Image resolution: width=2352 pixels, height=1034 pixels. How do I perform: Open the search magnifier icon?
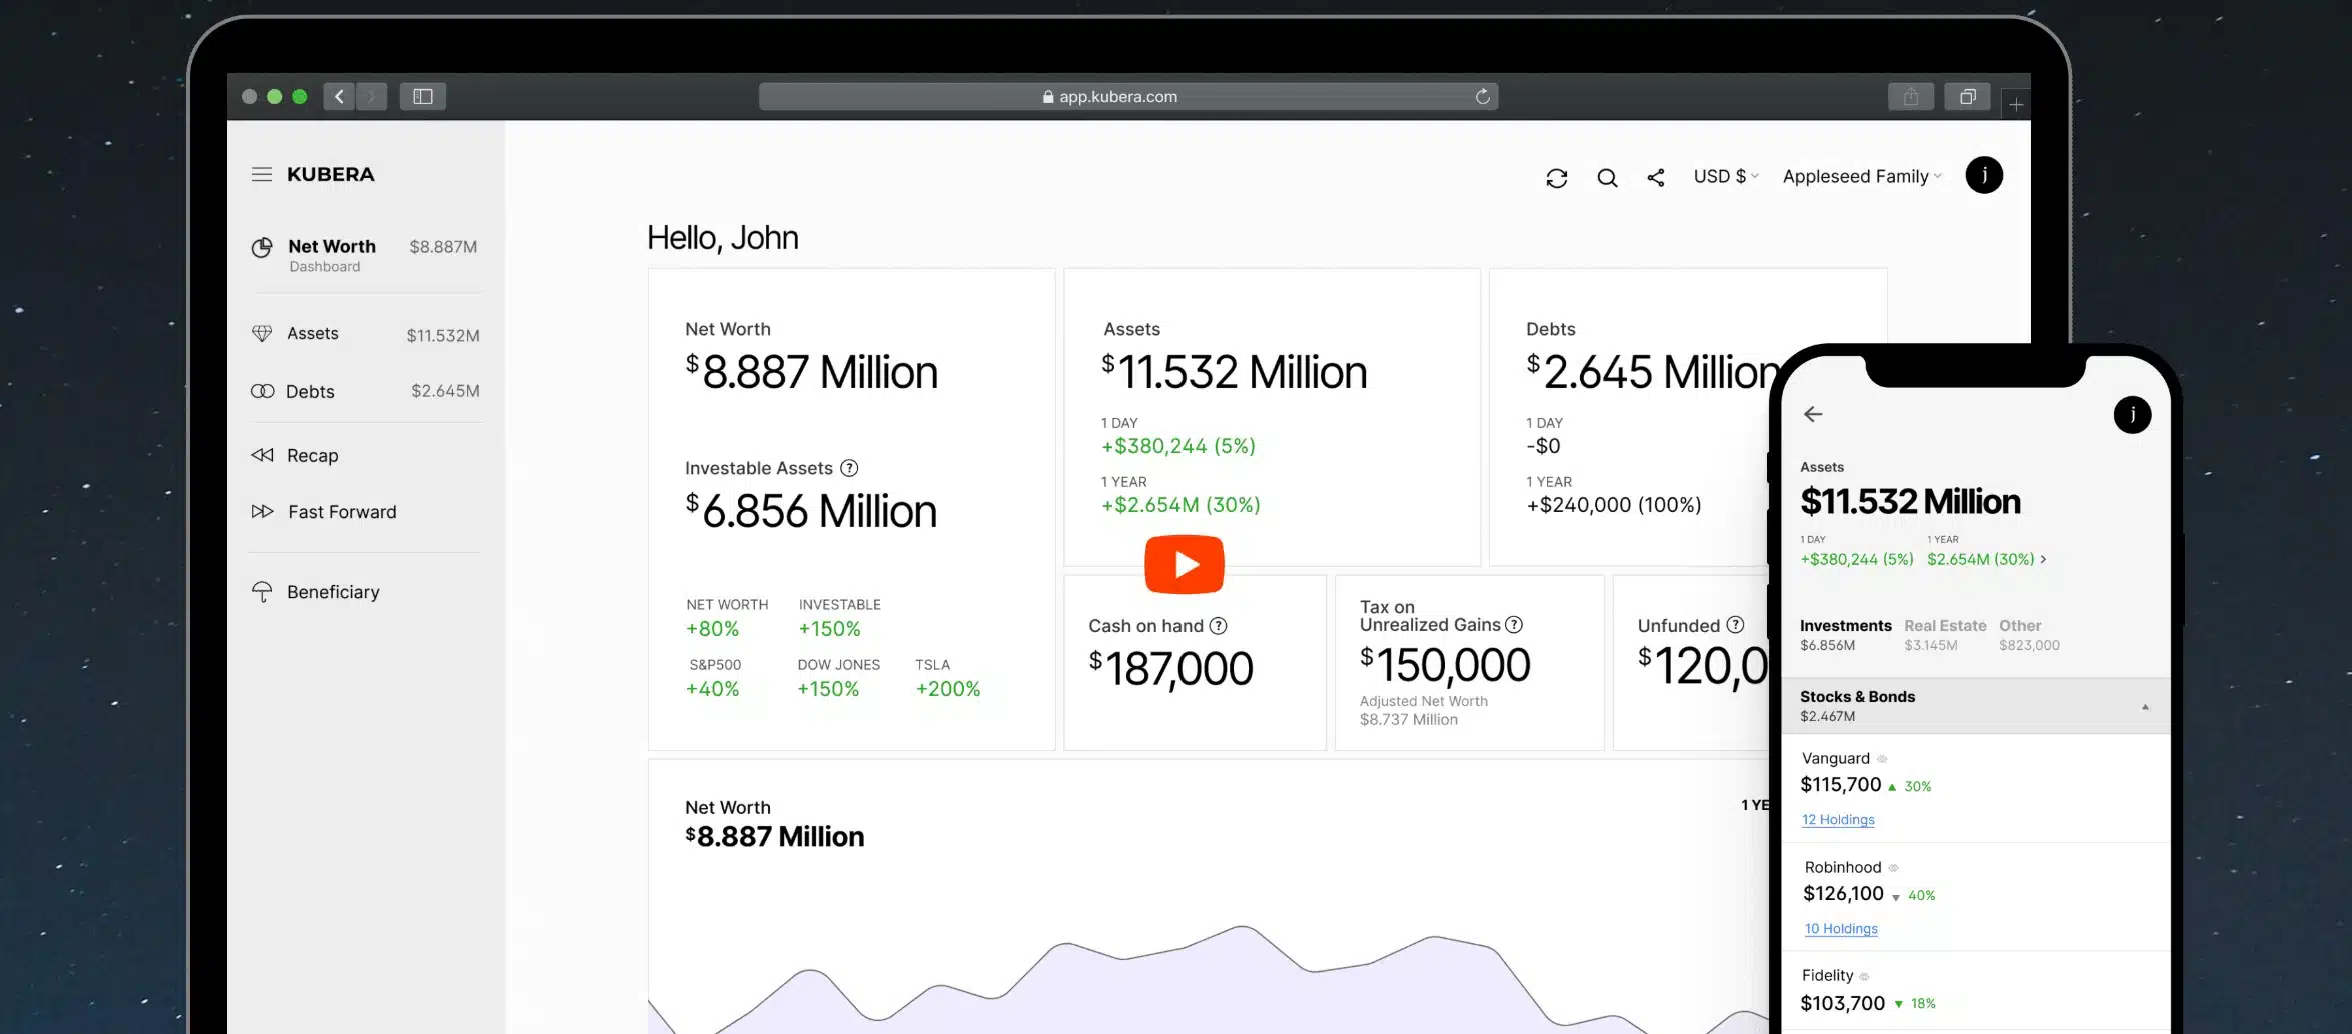click(1607, 177)
